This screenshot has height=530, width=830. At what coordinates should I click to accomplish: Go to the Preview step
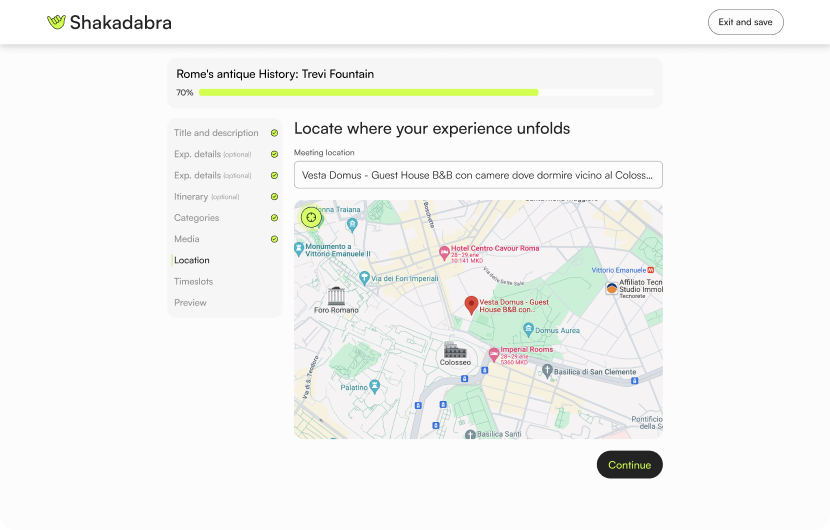tap(190, 303)
